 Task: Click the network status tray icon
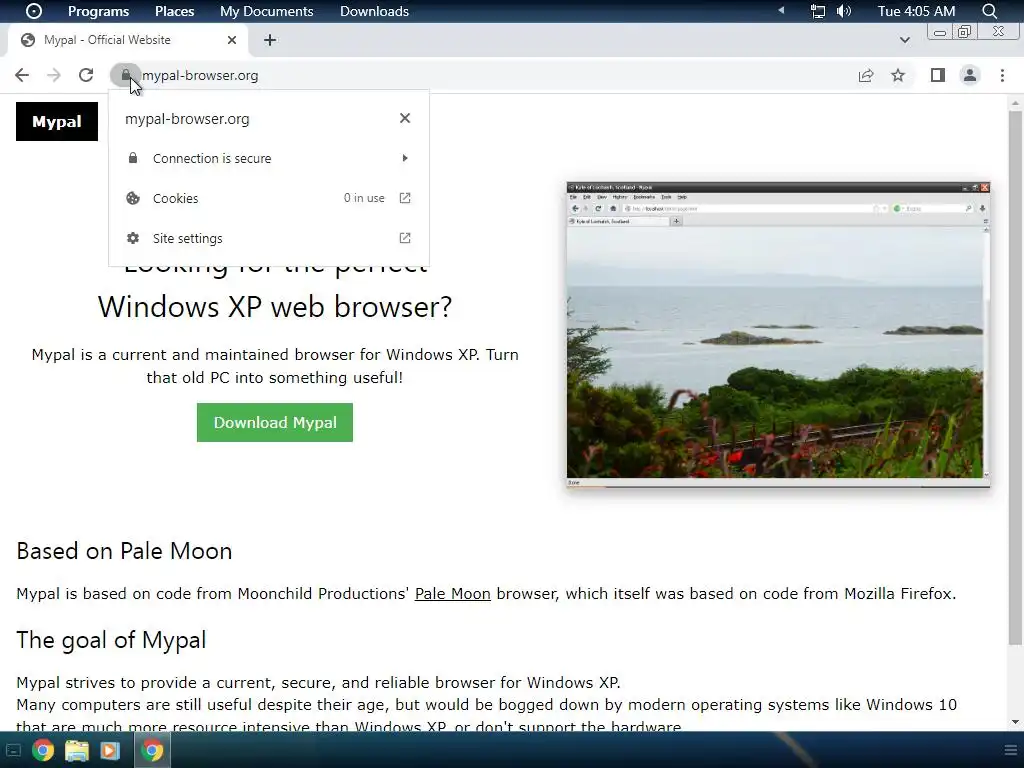(818, 11)
